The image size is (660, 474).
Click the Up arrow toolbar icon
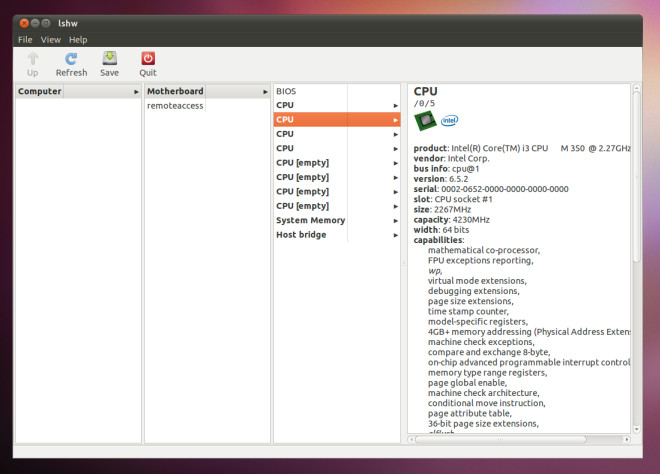(33, 59)
